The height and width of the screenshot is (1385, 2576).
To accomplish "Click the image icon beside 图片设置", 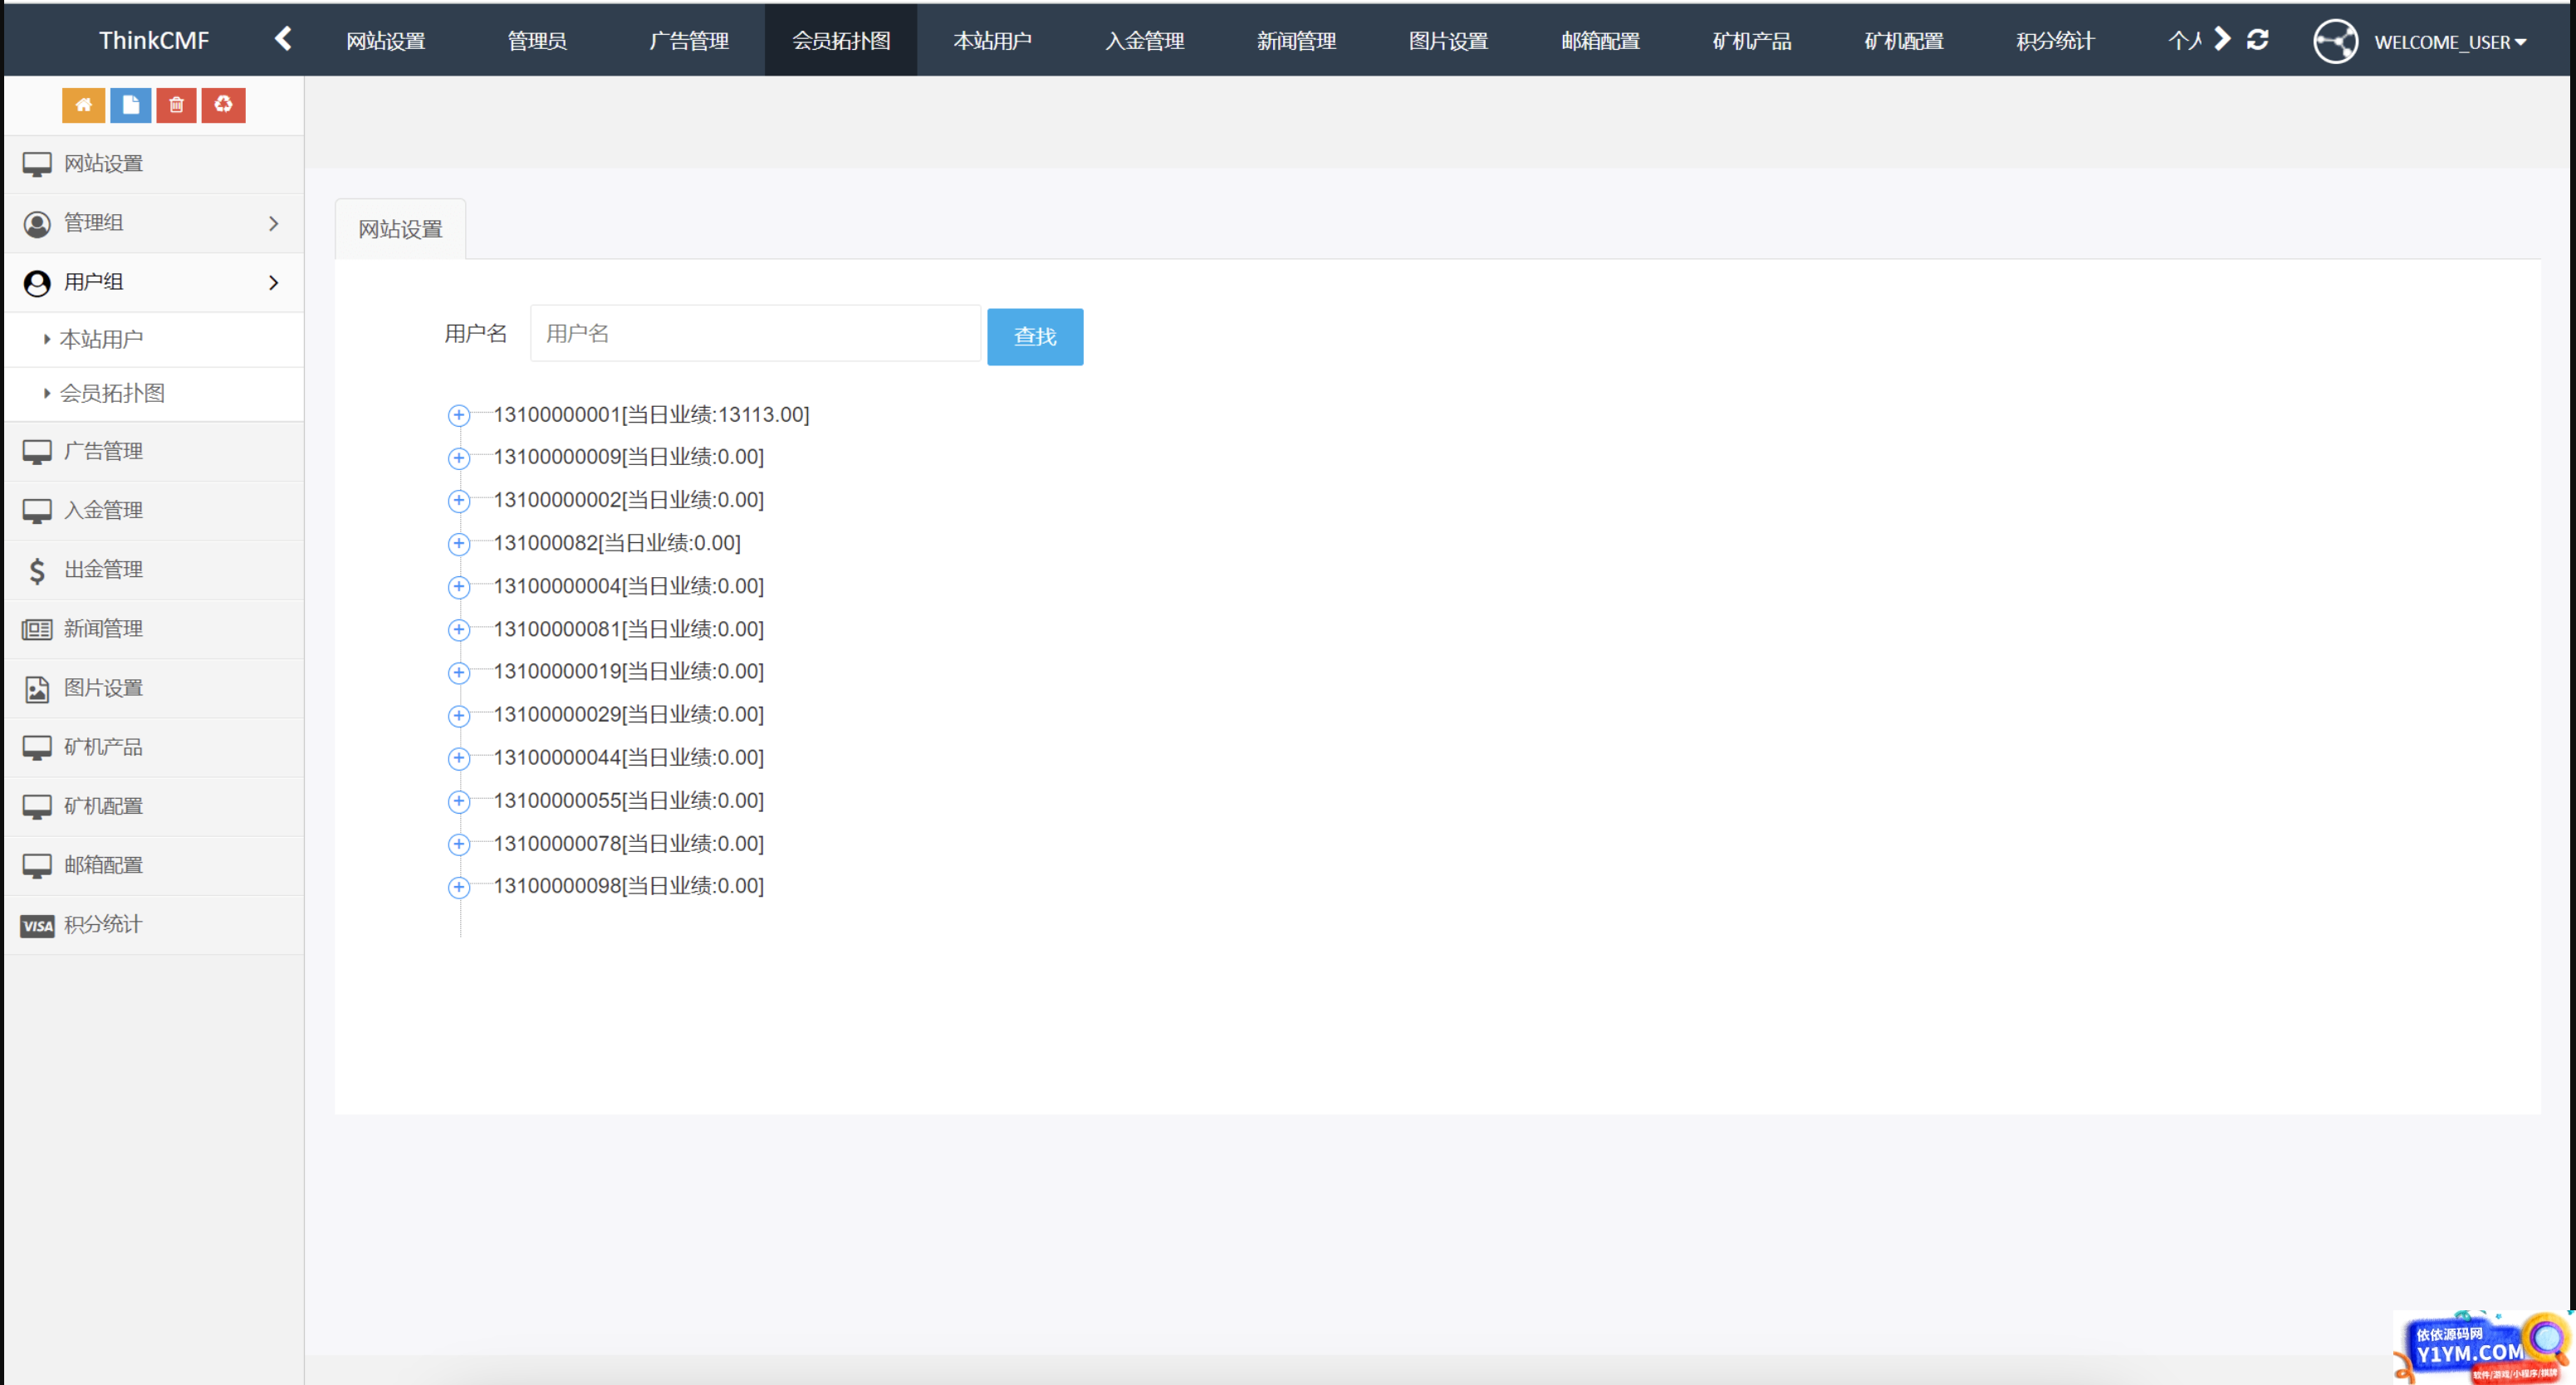I will (x=37, y=689).
